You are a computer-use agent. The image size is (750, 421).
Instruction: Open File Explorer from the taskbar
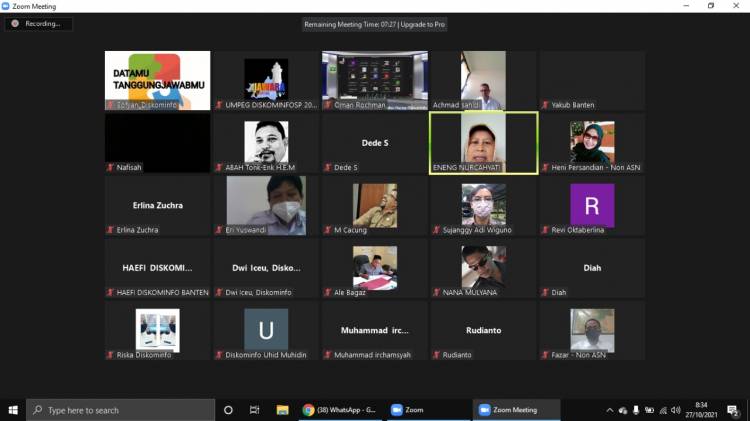point(282,410)
